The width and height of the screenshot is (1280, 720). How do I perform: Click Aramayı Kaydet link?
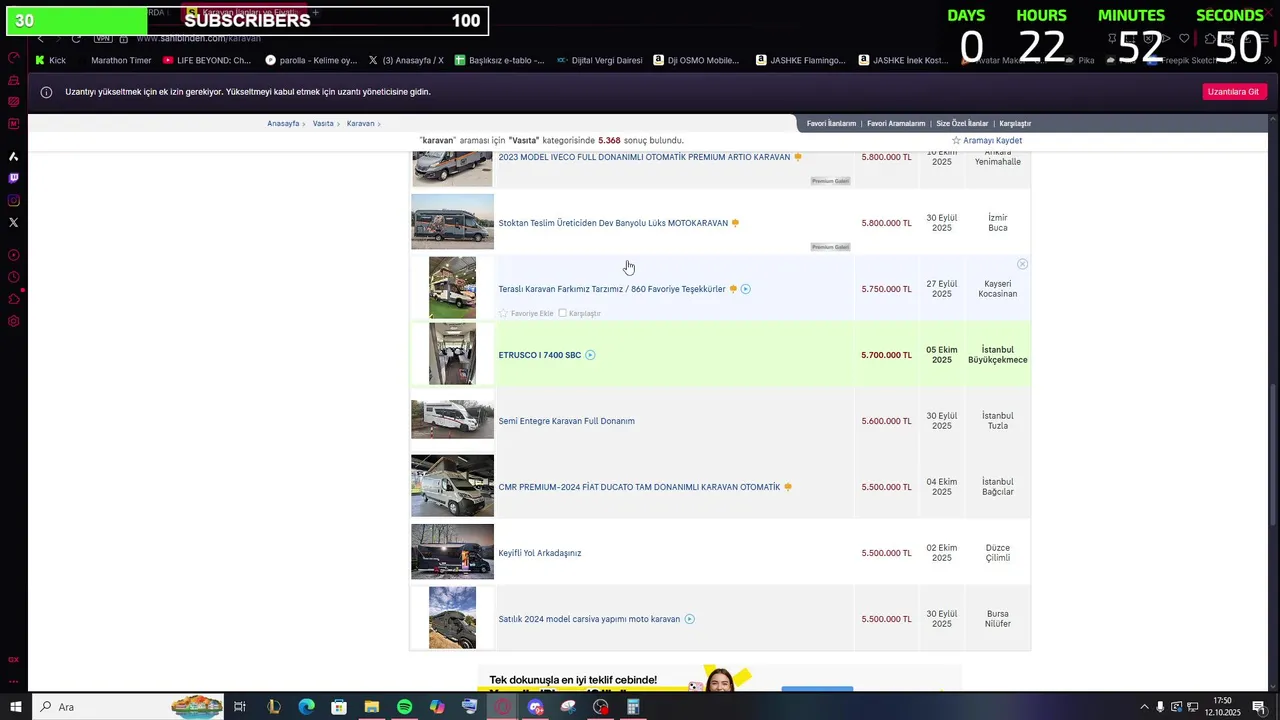click(x=992, y=140)
